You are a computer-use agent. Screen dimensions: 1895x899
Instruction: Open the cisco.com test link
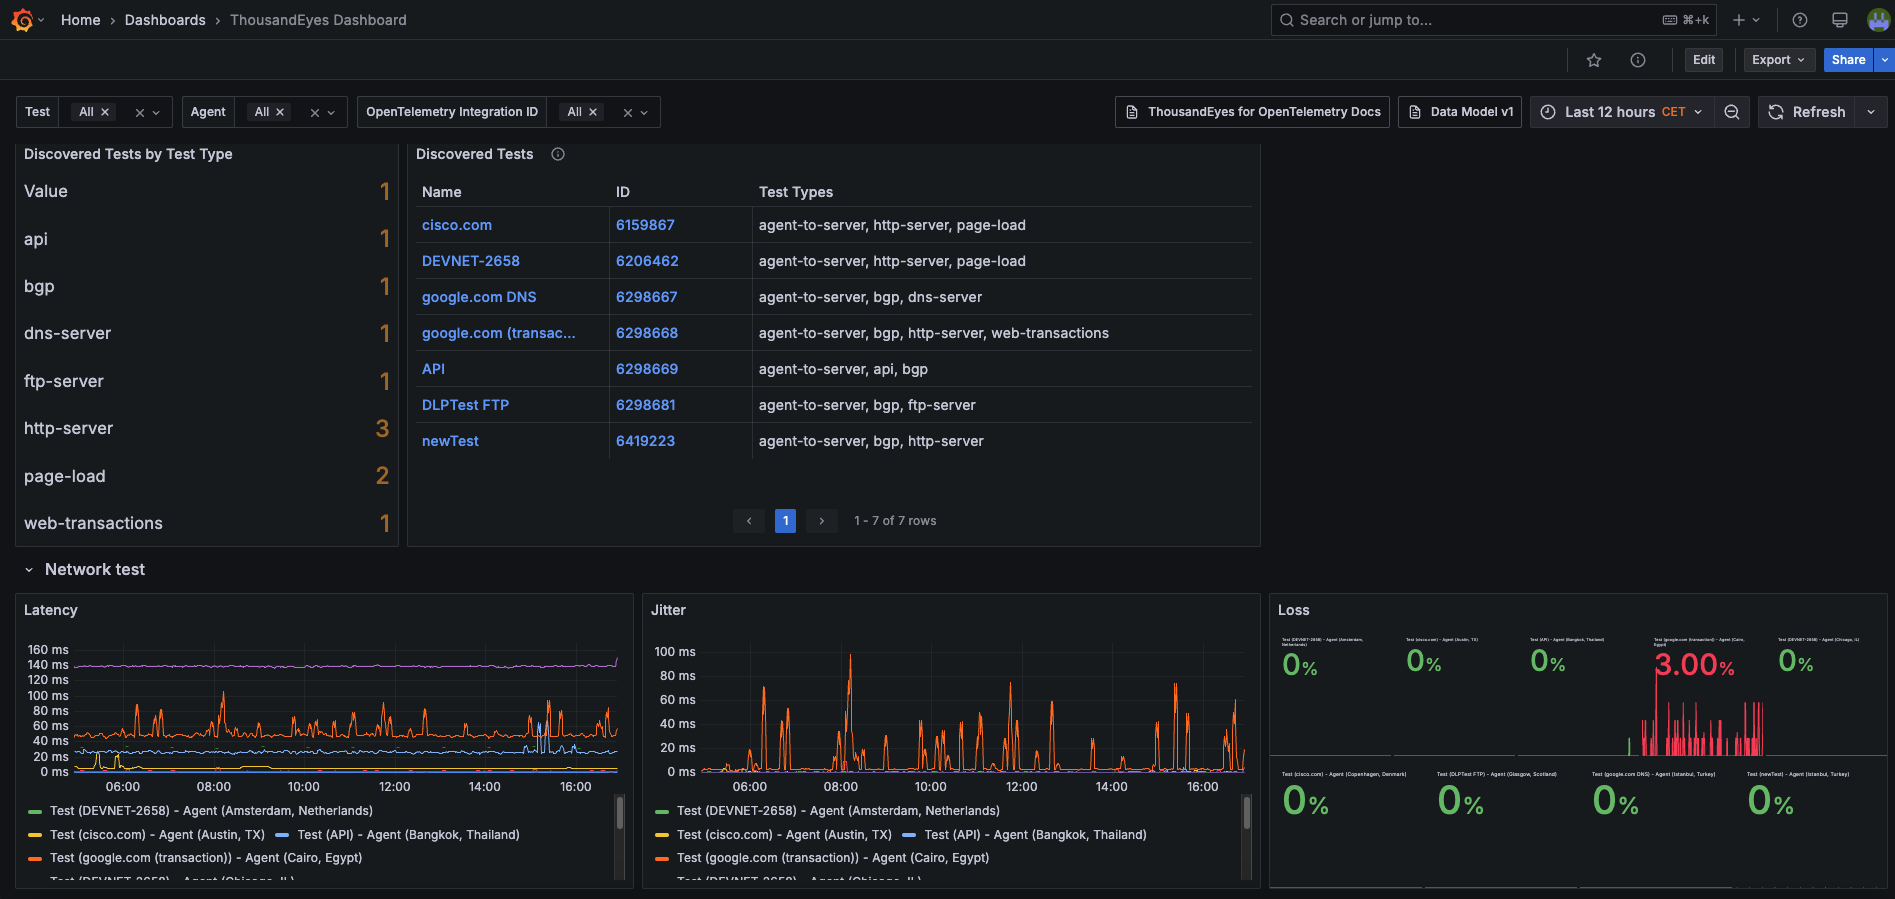(x=457, y=225)
